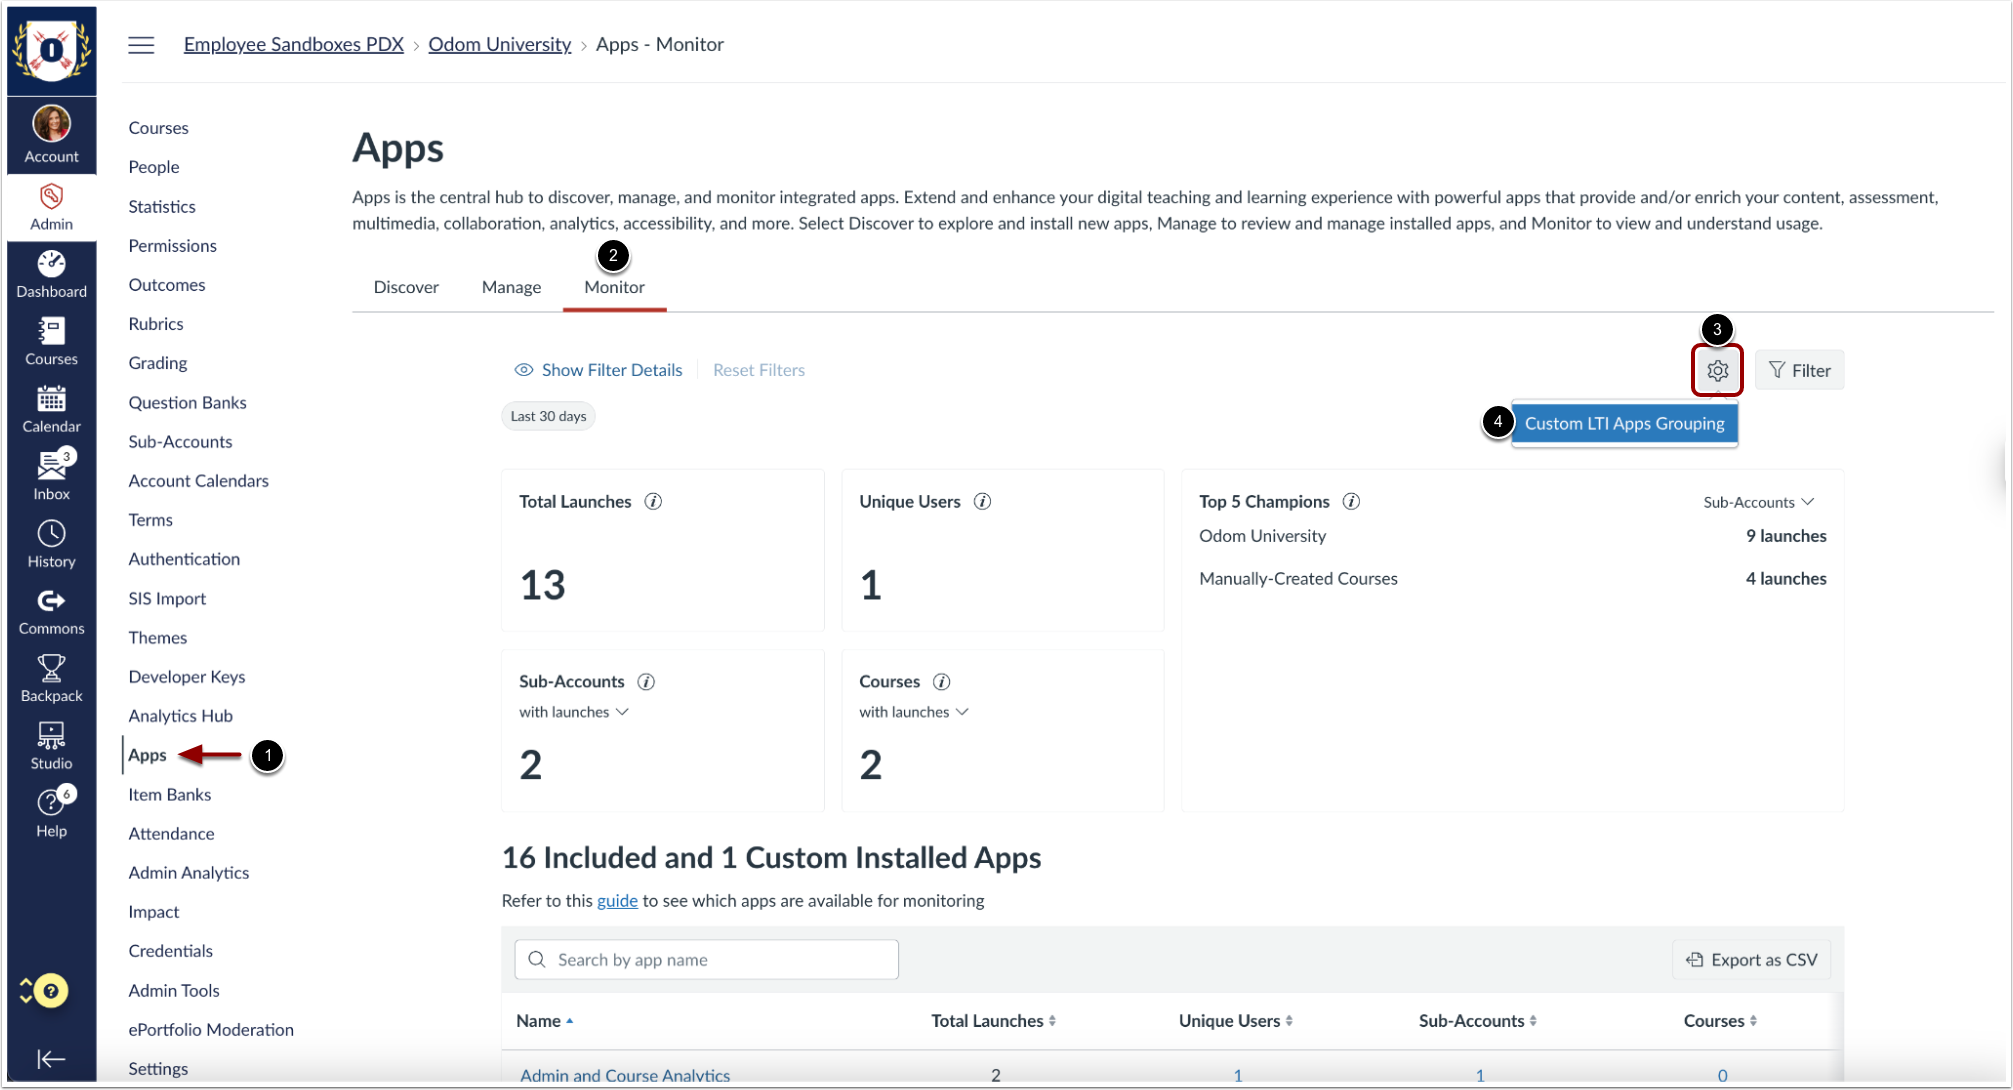Switch to the Discover tab

[405, 287]
